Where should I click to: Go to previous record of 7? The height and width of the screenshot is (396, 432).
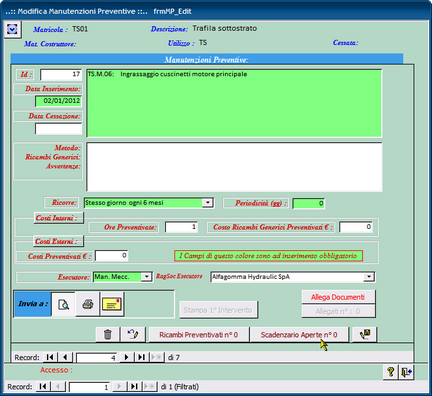65,357
